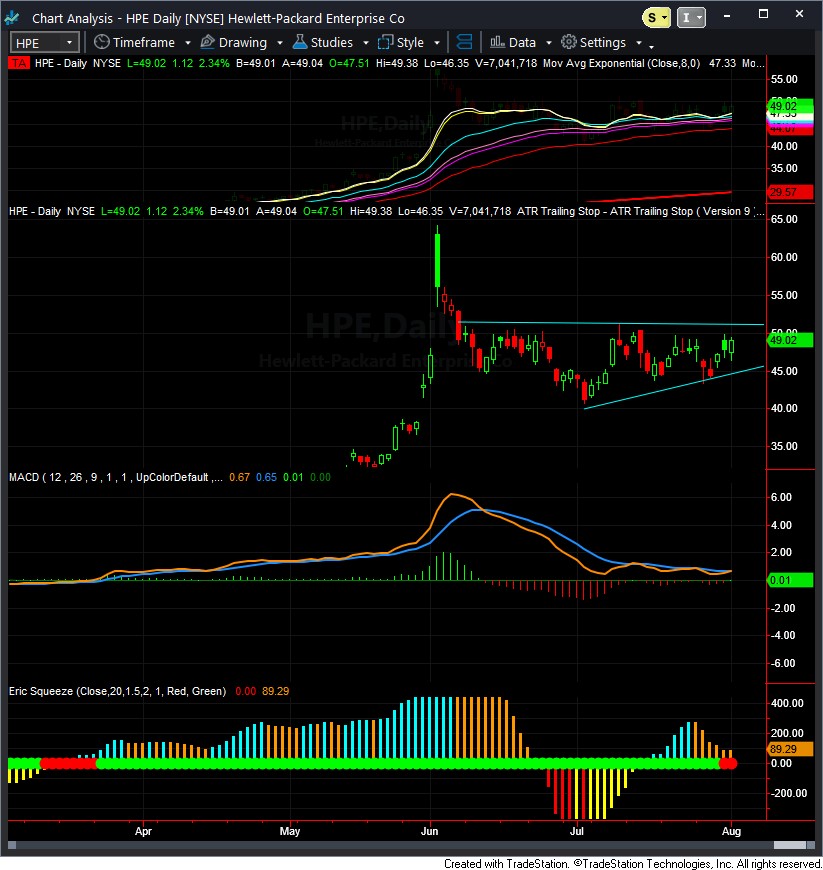This screenshot has height=870, width=823.
Task: Expand the Studies dropdown arrow
Action: 366,43
